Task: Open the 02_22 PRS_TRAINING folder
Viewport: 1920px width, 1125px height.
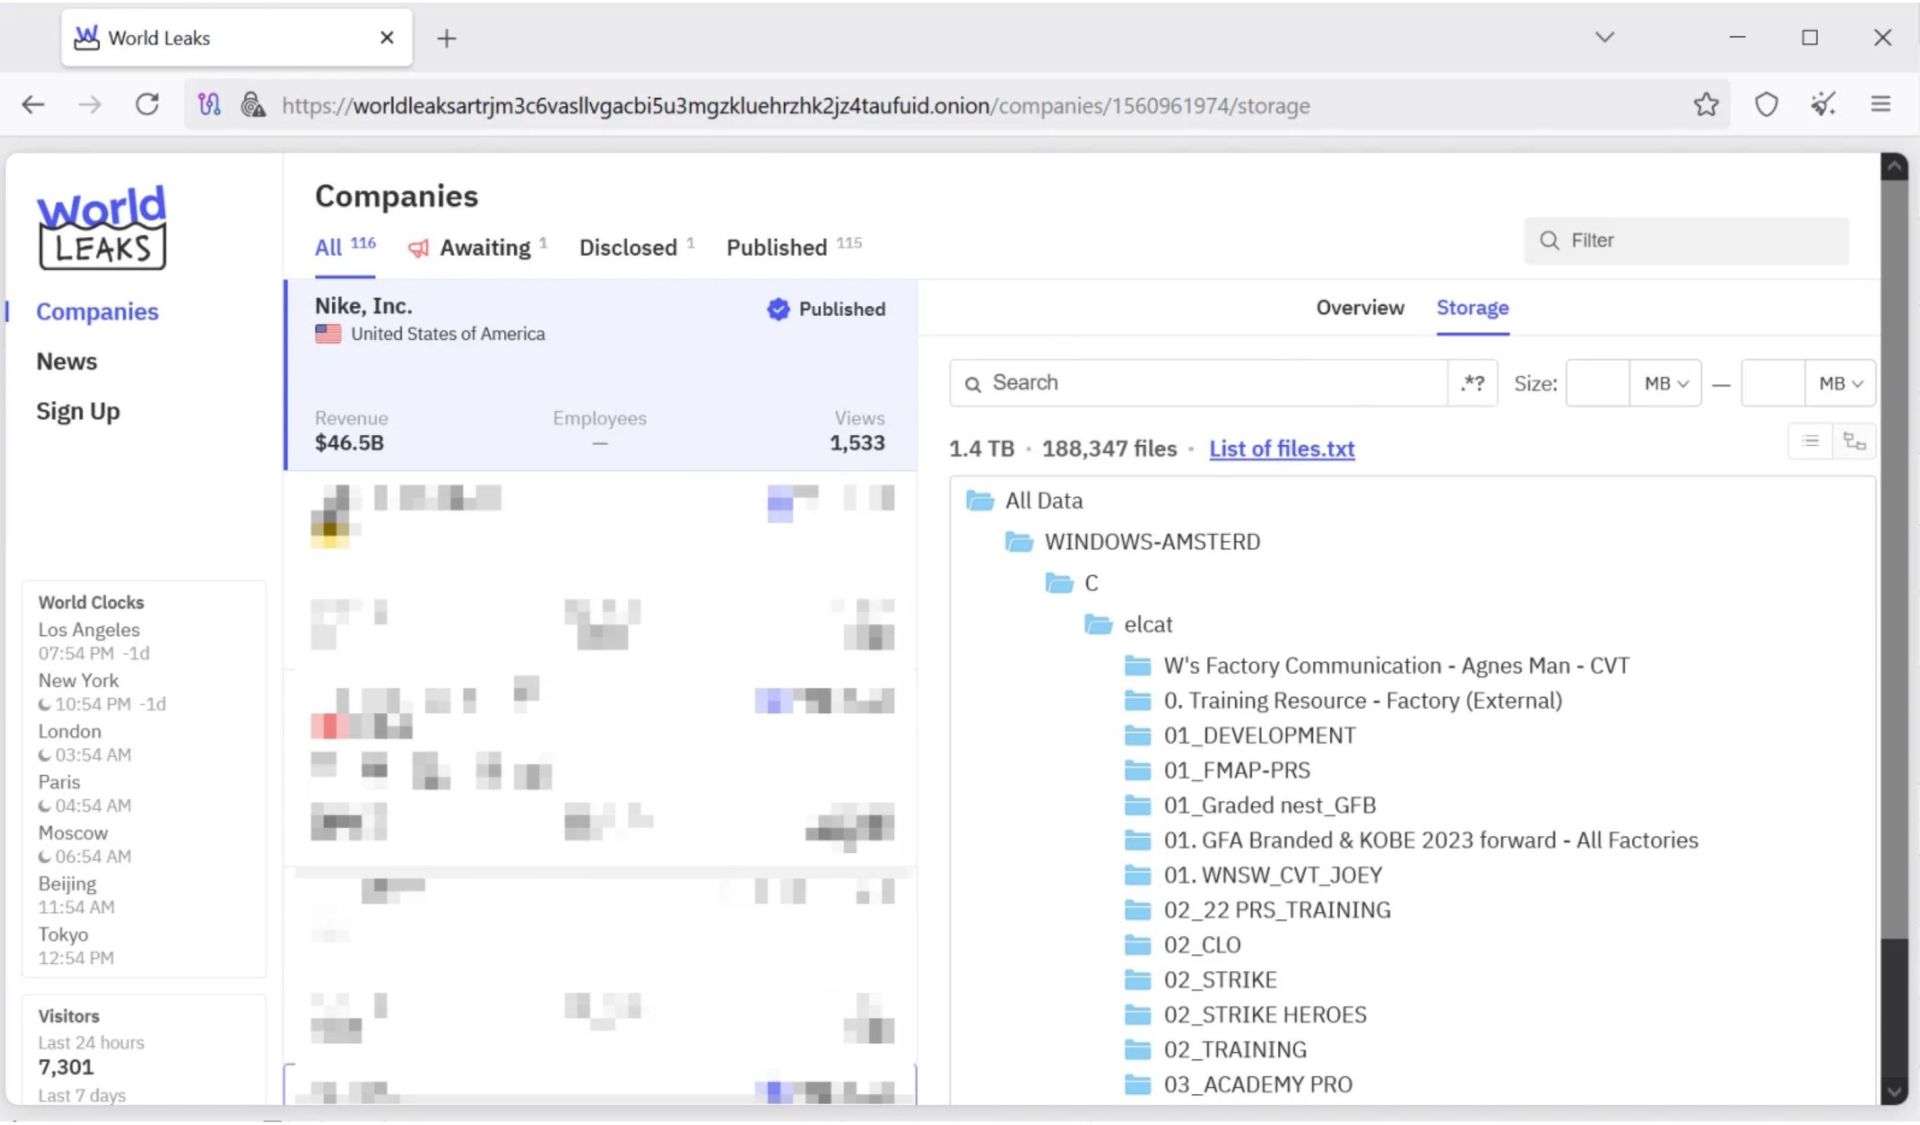Action: click(x=1257, y=911)
